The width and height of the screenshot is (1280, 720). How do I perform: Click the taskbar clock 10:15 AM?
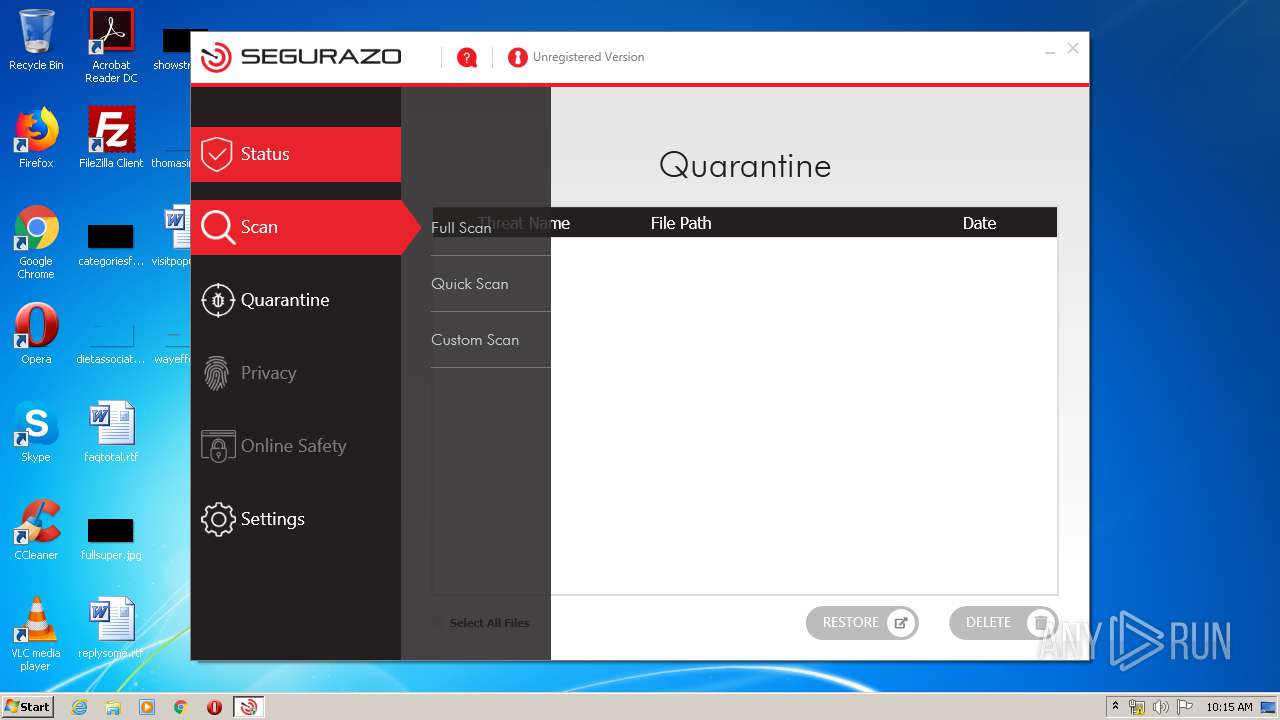click(1229, 707)
